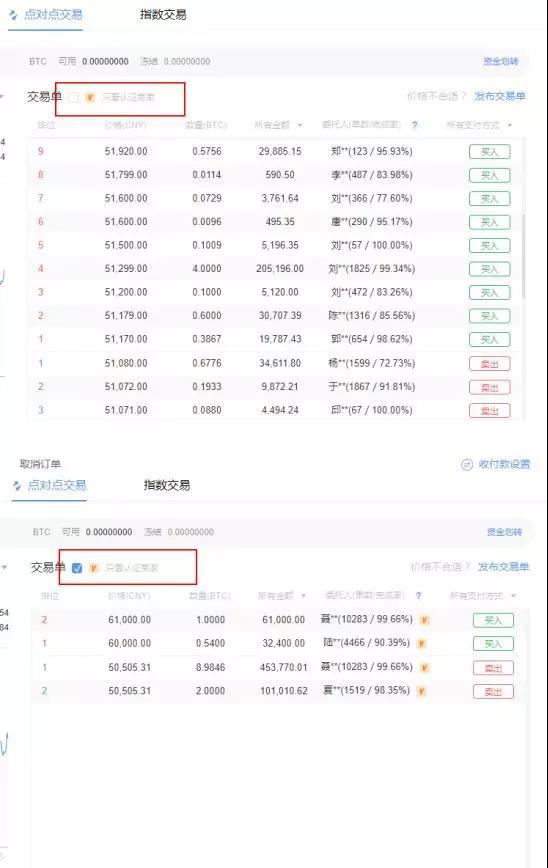Screen dimensions: 548x868
Task: Open 资金划转 link beside the unfiltered list balance
Action: tap(501, 61)
